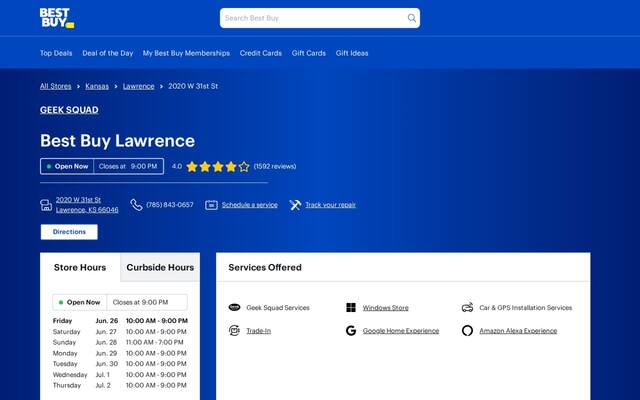The width and height of the screenshot is (640, 400).
Task: Click the star rating icons
Action: click(218, 167)
